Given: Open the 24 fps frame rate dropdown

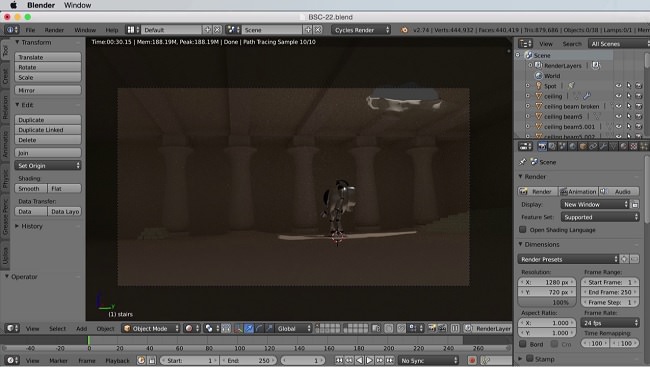Looking at the screenshot, I should (x=610, y=323).
